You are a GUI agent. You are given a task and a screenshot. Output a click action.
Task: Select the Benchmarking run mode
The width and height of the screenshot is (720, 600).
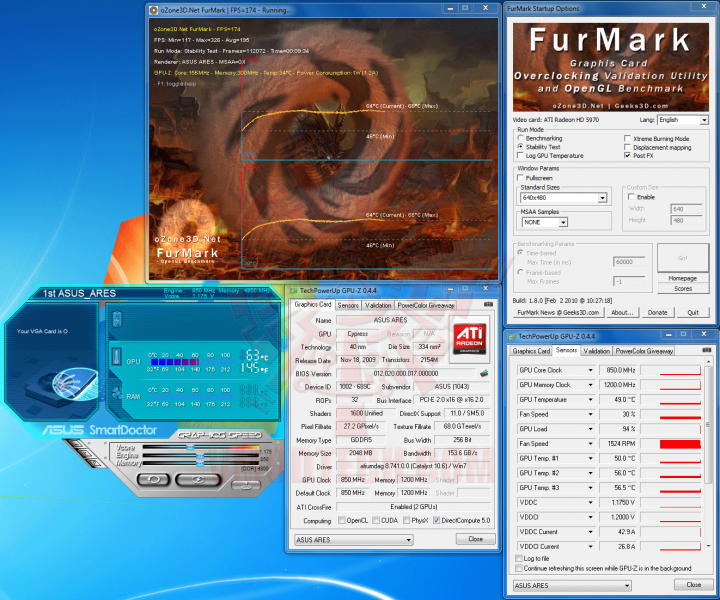[x=520, y=138]
